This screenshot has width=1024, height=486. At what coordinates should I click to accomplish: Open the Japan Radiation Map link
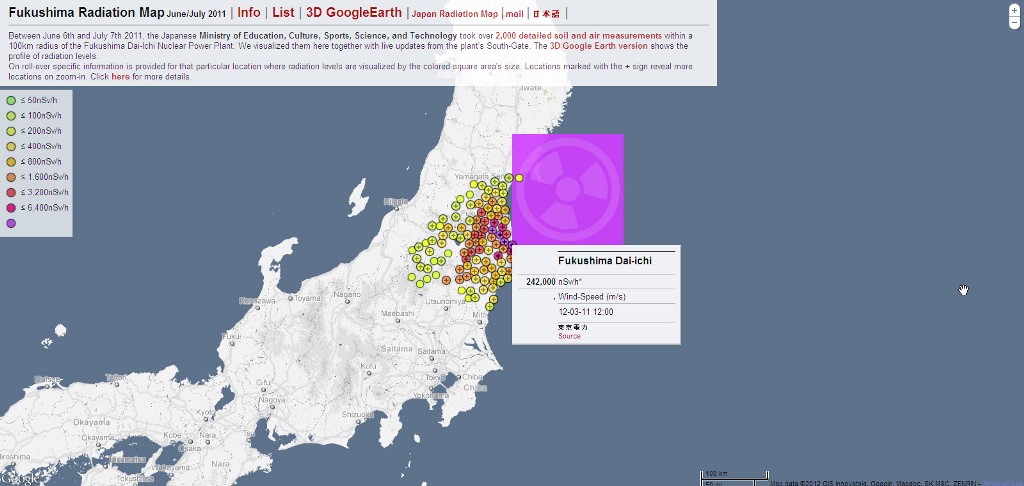[454, 14]
